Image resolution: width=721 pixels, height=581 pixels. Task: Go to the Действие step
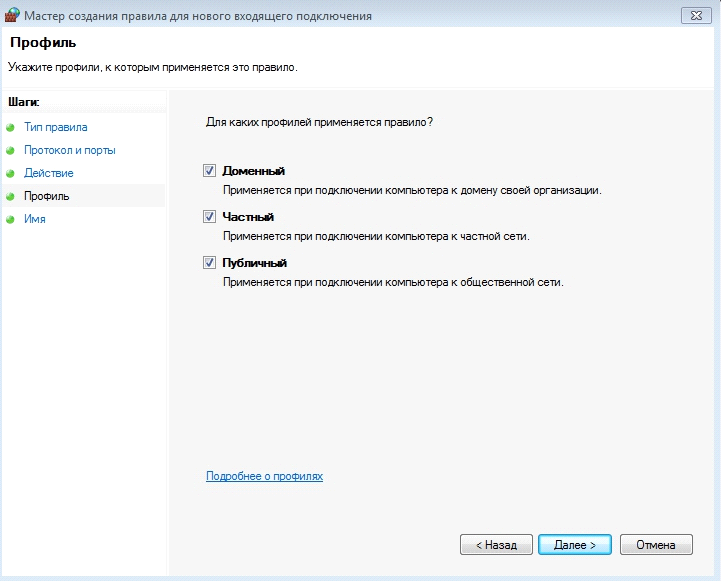pyautogui.click(x=49, y=173)
